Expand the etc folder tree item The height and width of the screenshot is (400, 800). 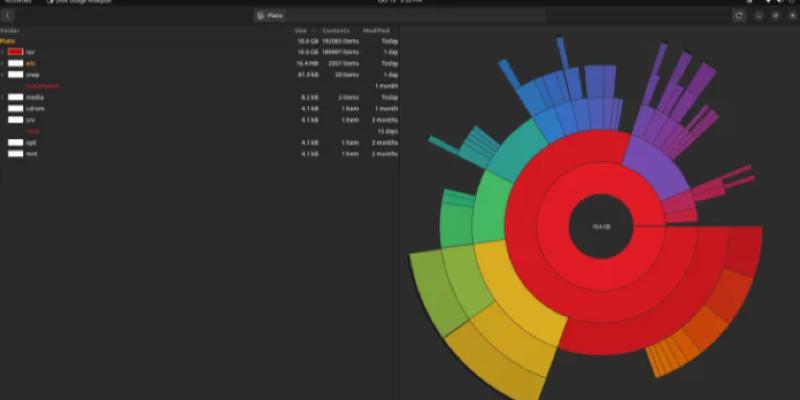3,62
